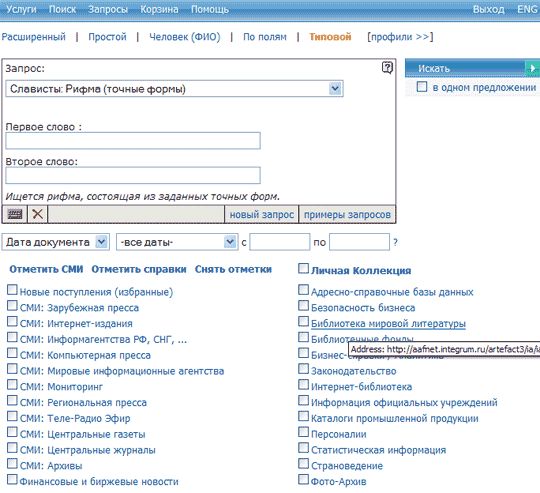Open the question mark help icon in query box
This screenshot has width=540, height=493.
click(x=387, y=67)
